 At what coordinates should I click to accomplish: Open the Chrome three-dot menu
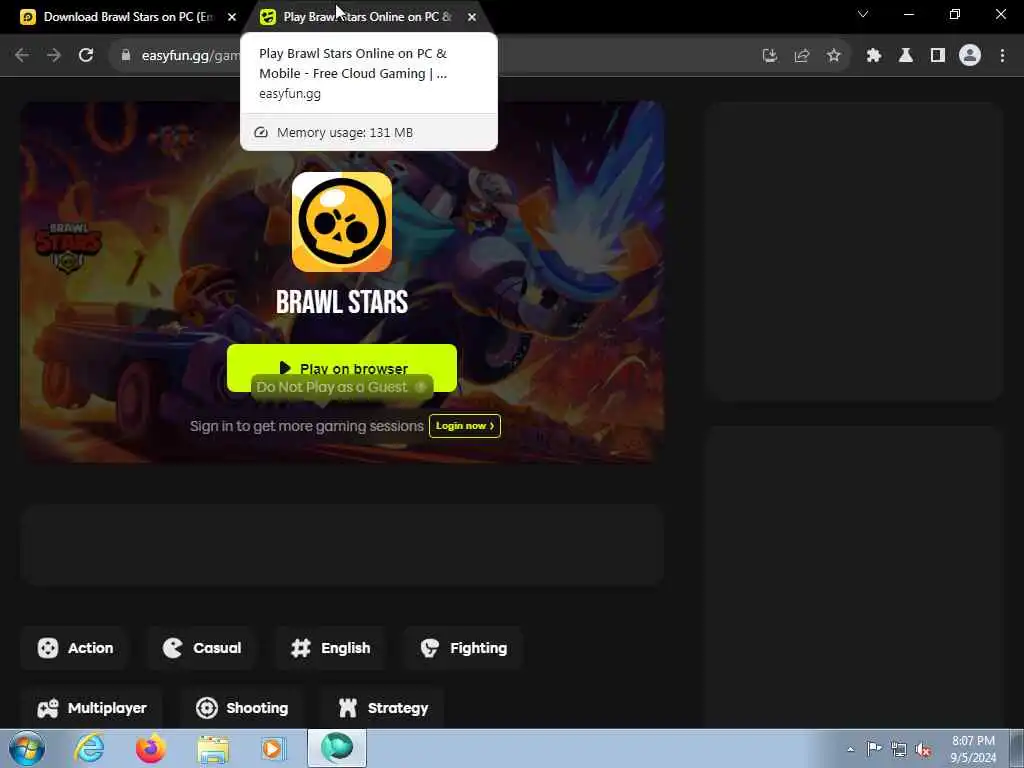coord(1002,56)
